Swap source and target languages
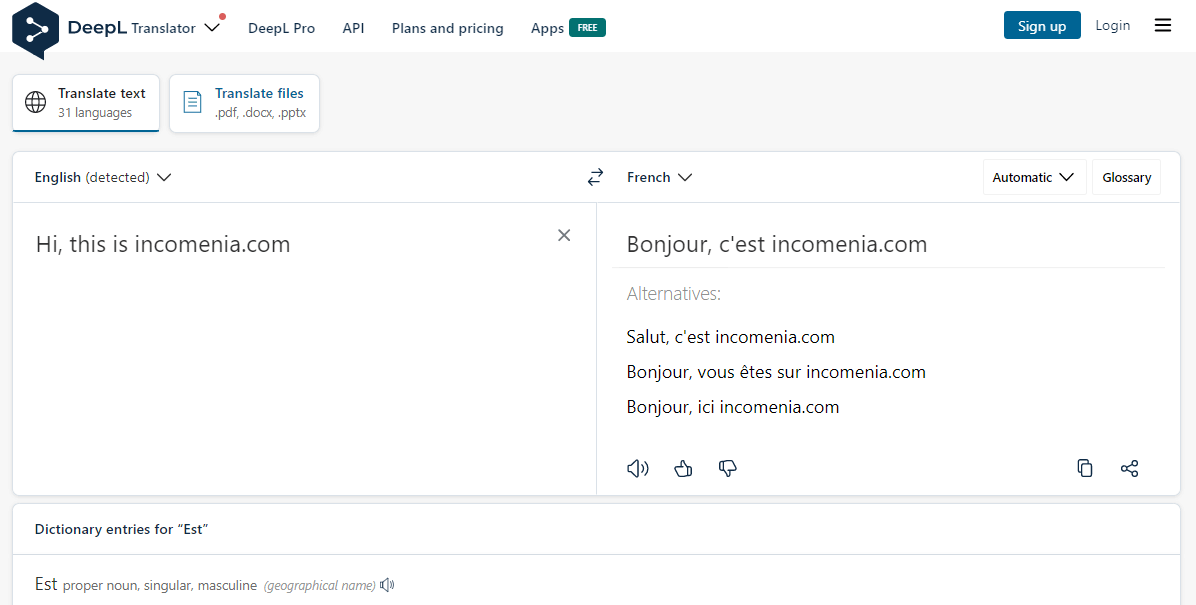Screen dimensions: 1196x605 tap(595, 177)
